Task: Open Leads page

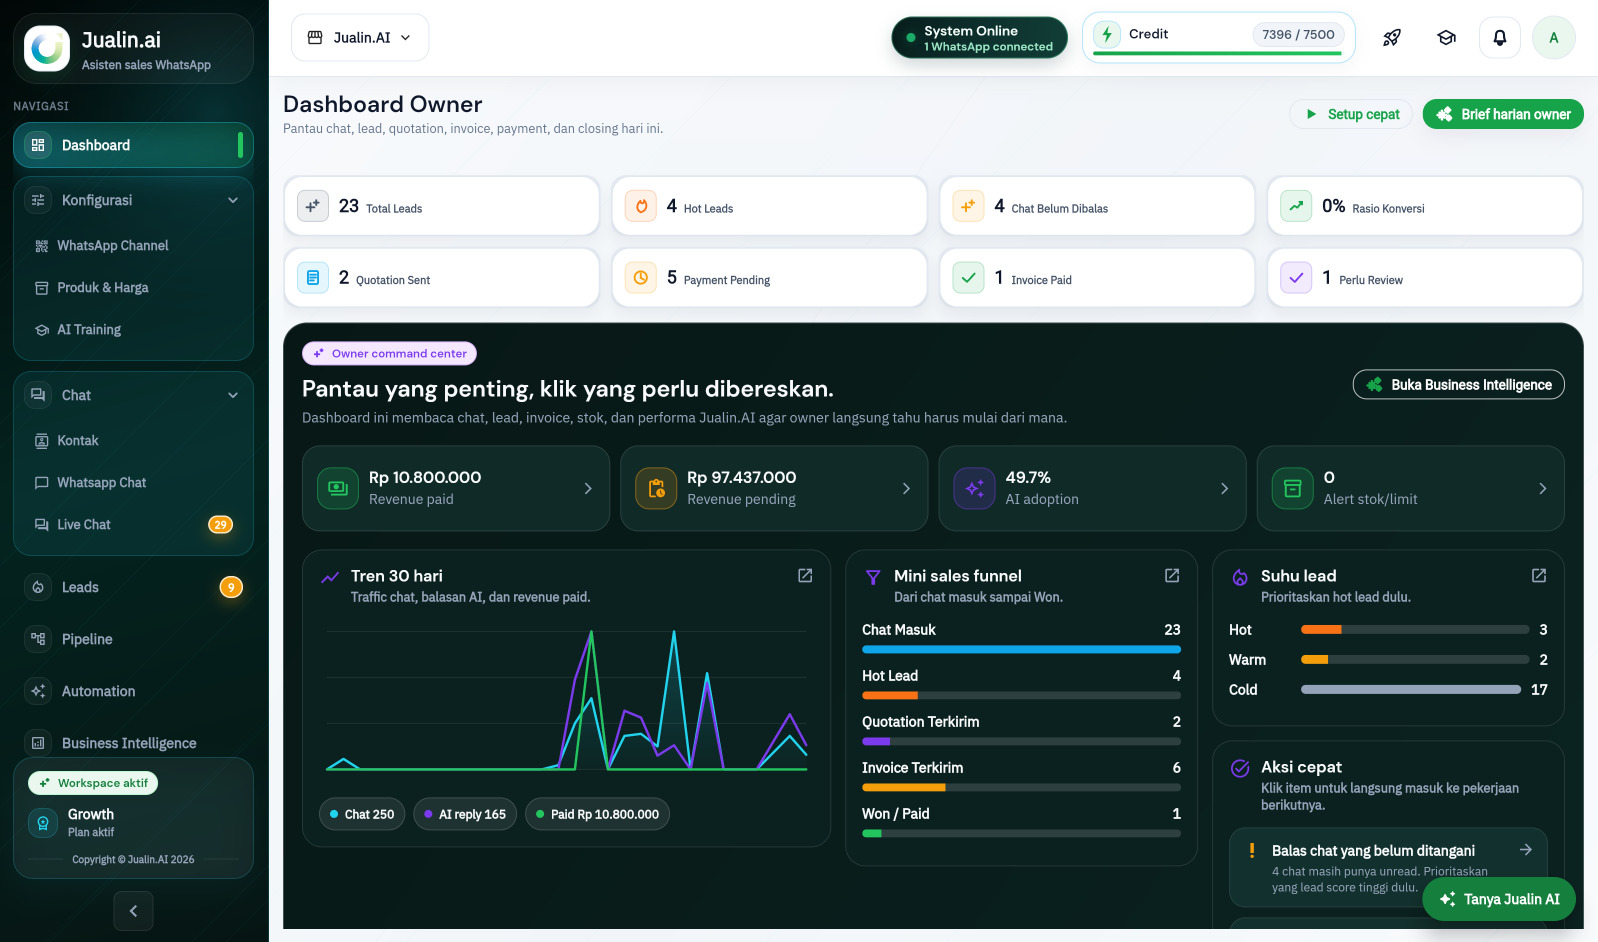Action: (x=133, y=587)
